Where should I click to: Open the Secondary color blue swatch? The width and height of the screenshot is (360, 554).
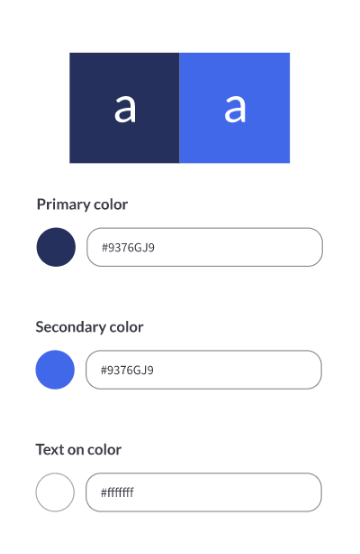pos(55,370)
